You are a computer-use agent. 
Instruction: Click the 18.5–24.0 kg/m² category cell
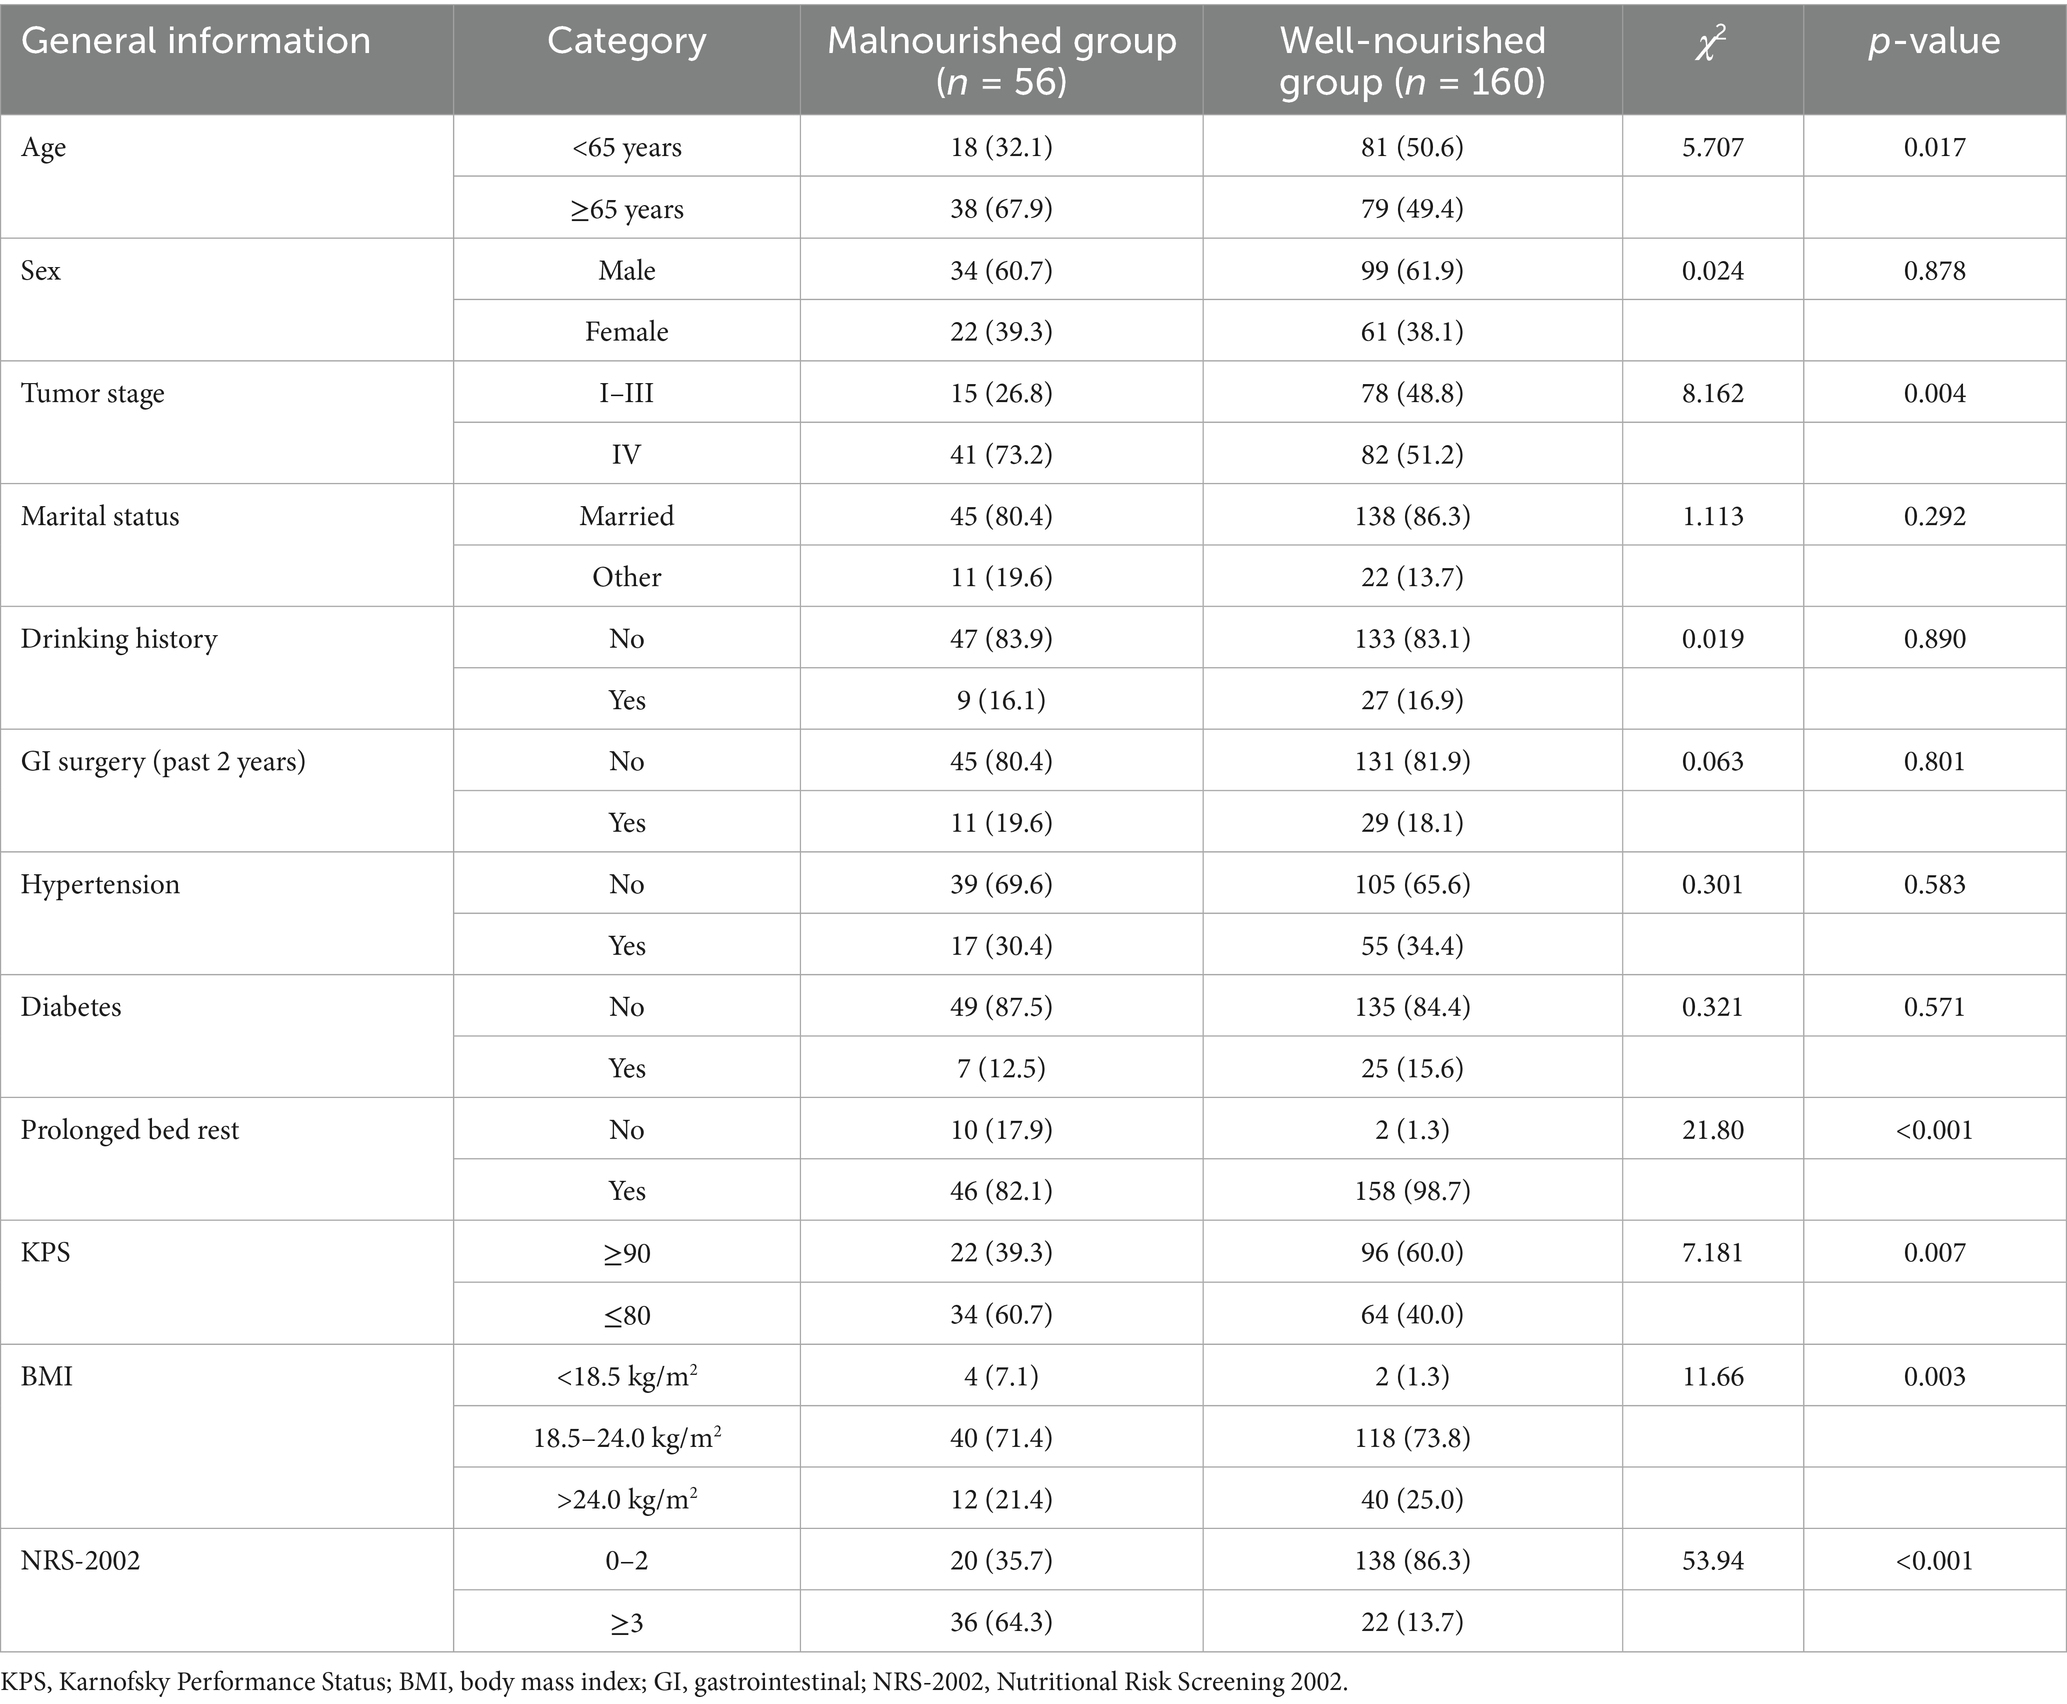point(626,1438)
